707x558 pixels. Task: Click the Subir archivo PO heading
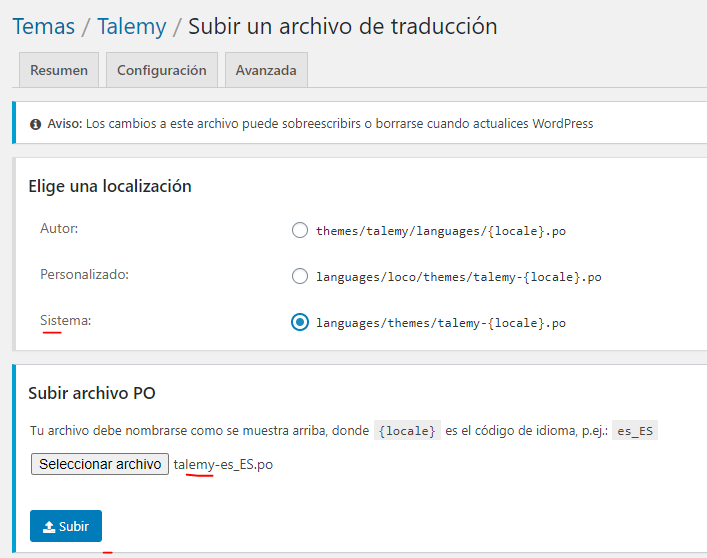tap(92, 393)
